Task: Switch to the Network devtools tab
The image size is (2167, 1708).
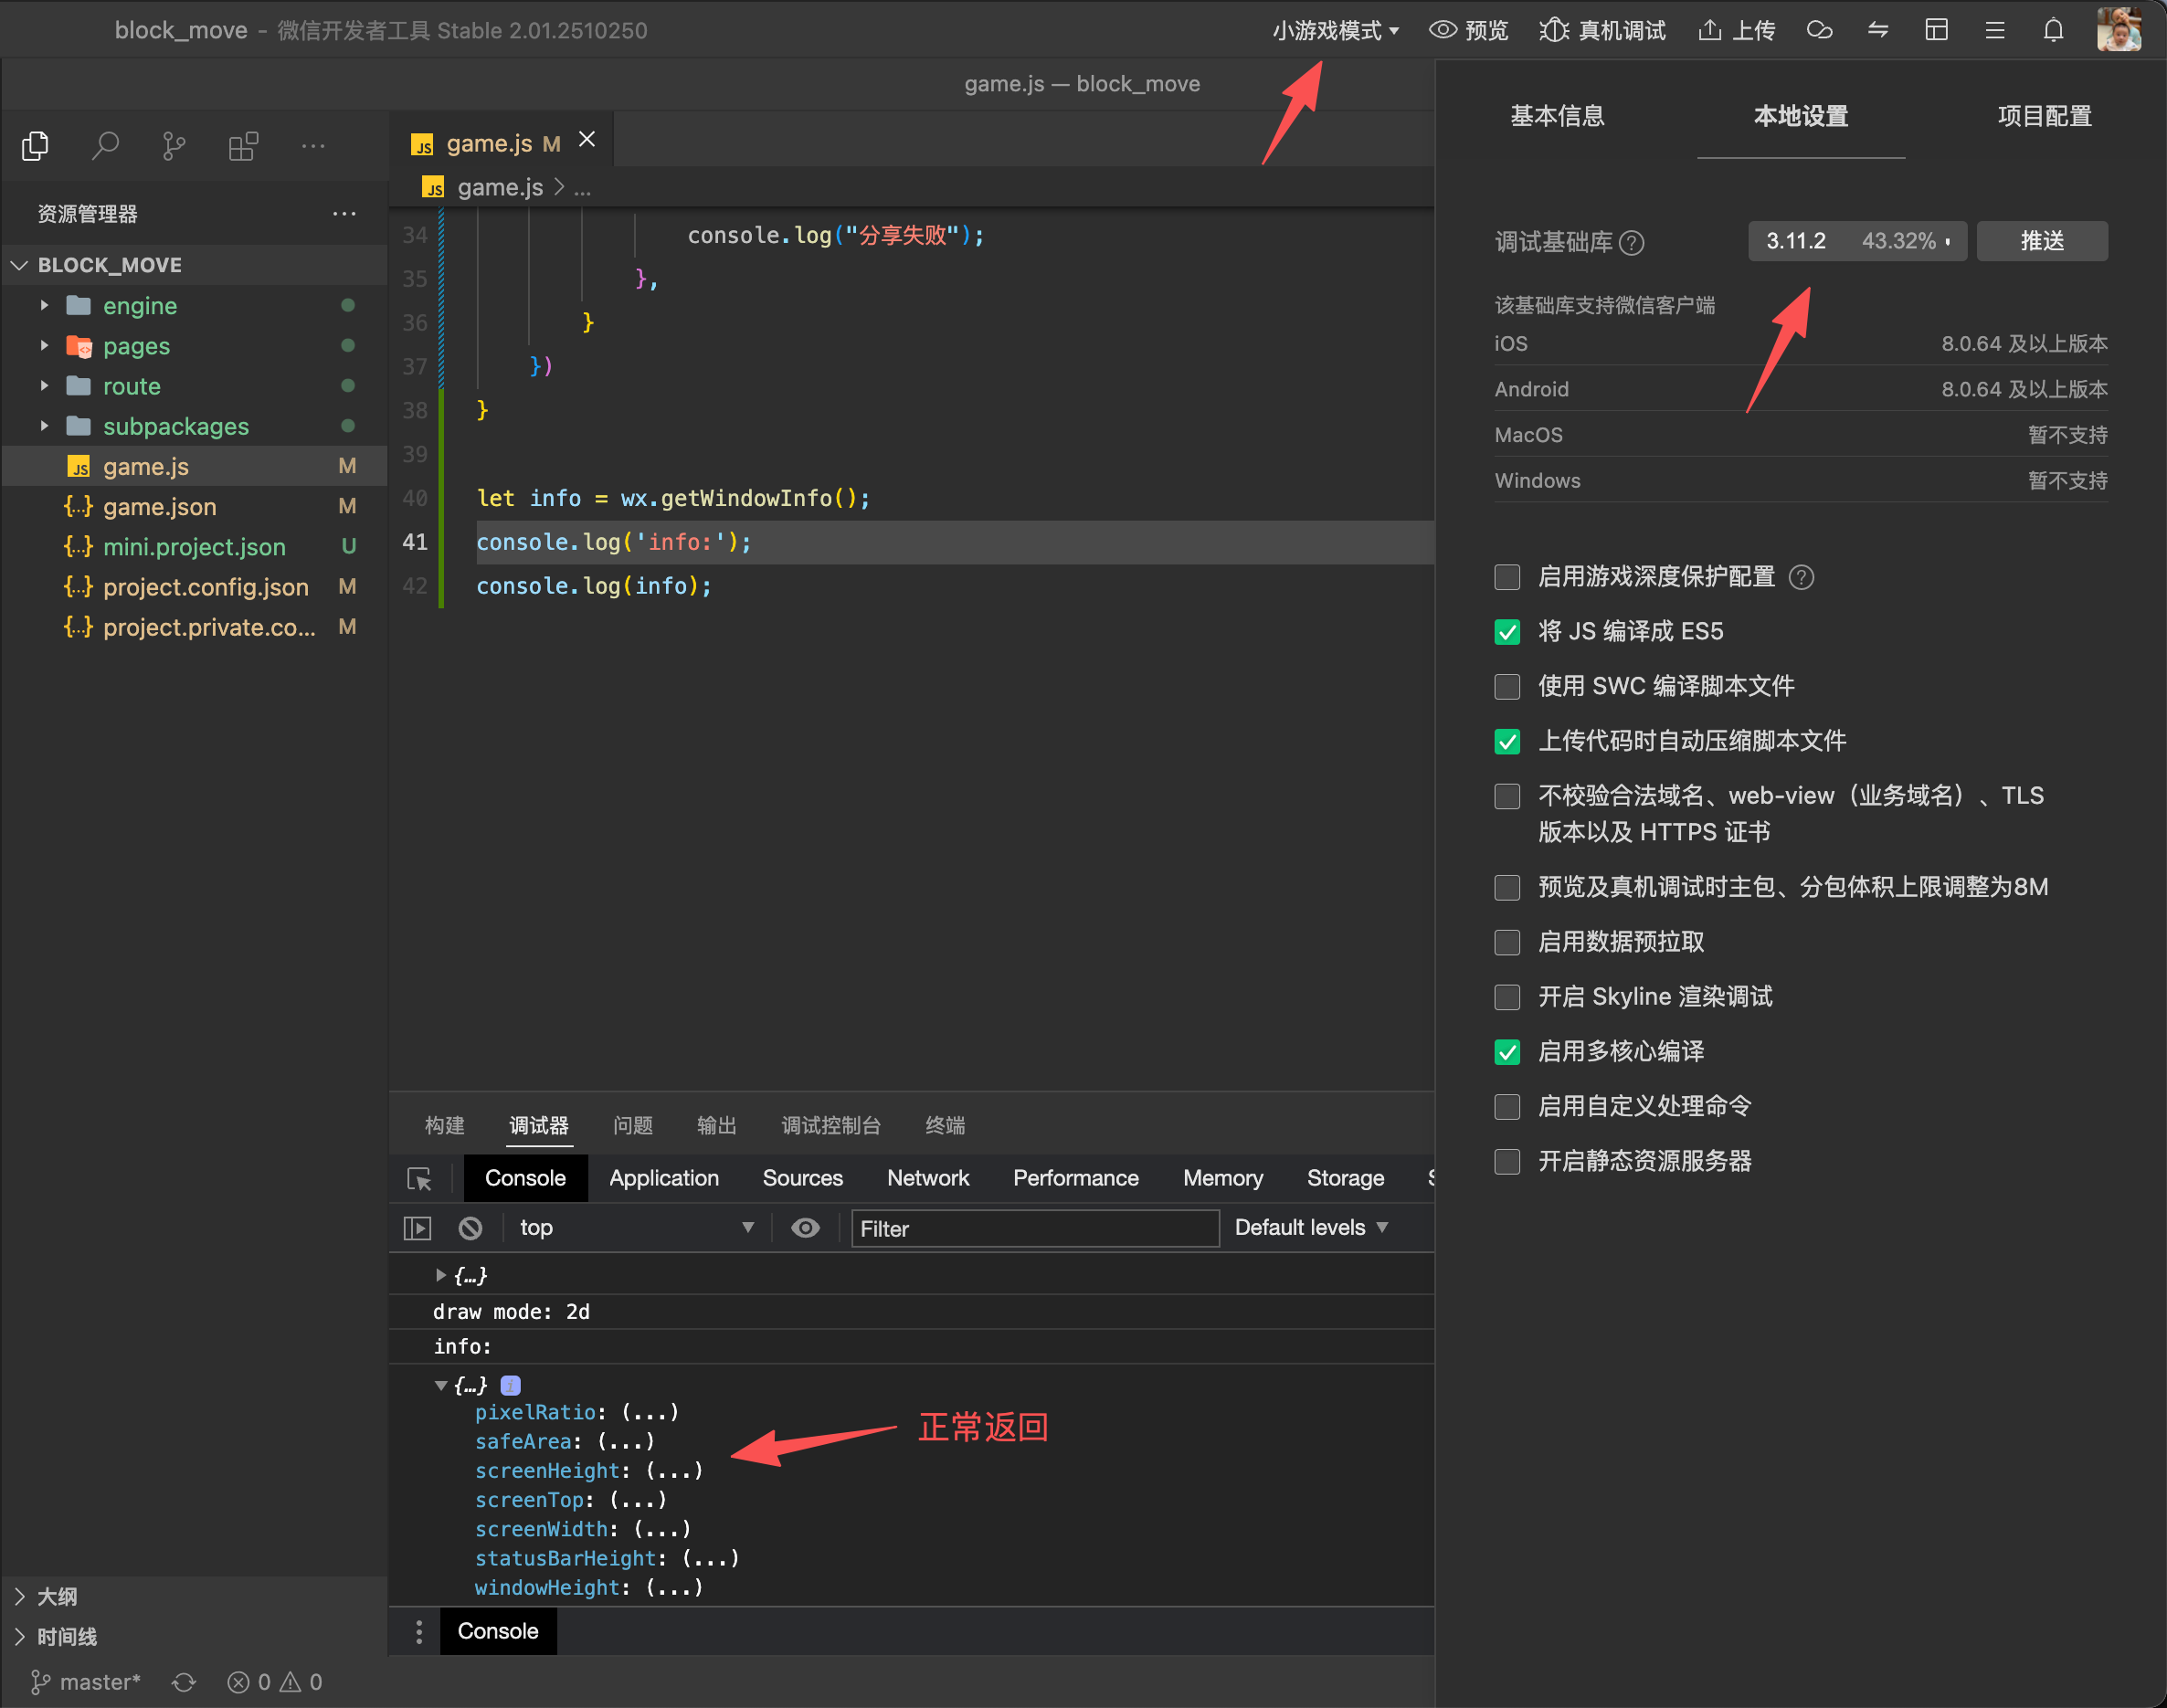Action: click(927, 1178)
